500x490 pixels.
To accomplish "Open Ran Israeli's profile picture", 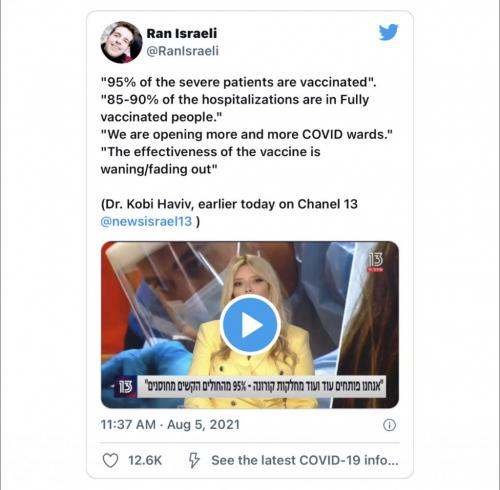I will [x=121, y=42].
